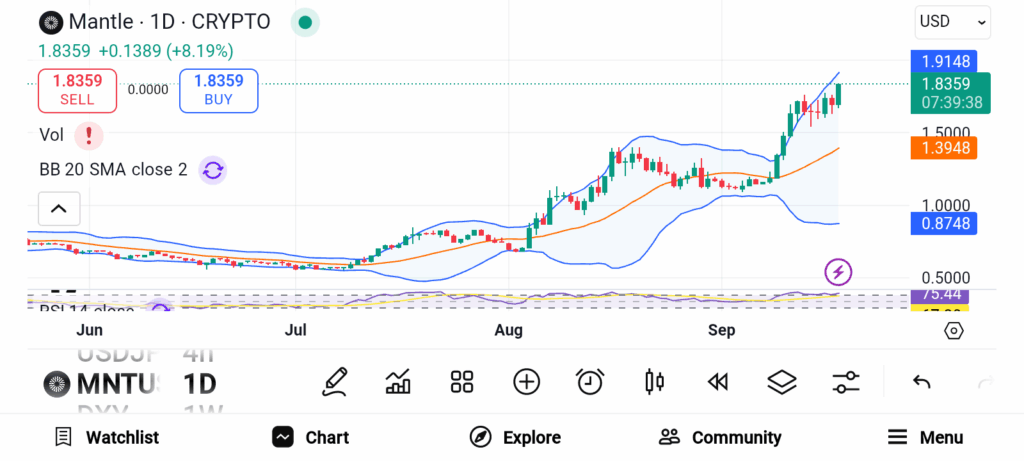Collapse the indicator legend with the chevron

[58, 209]
